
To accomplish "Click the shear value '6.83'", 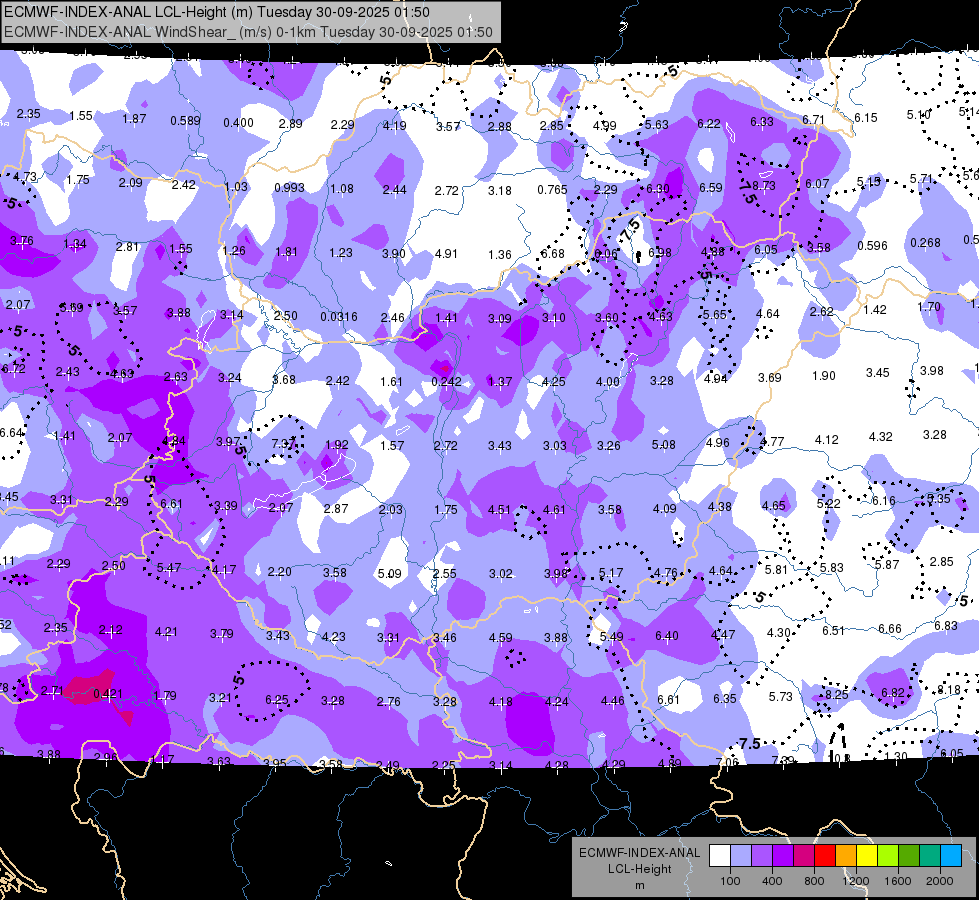I will (946, 625).
